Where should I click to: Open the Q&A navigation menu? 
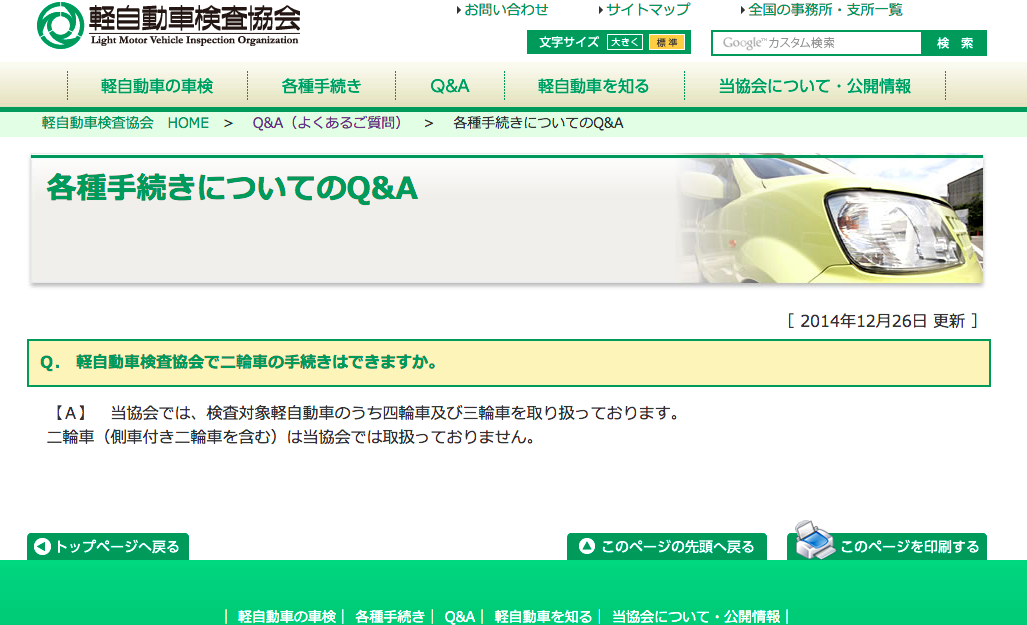click(x=450, y=86)
